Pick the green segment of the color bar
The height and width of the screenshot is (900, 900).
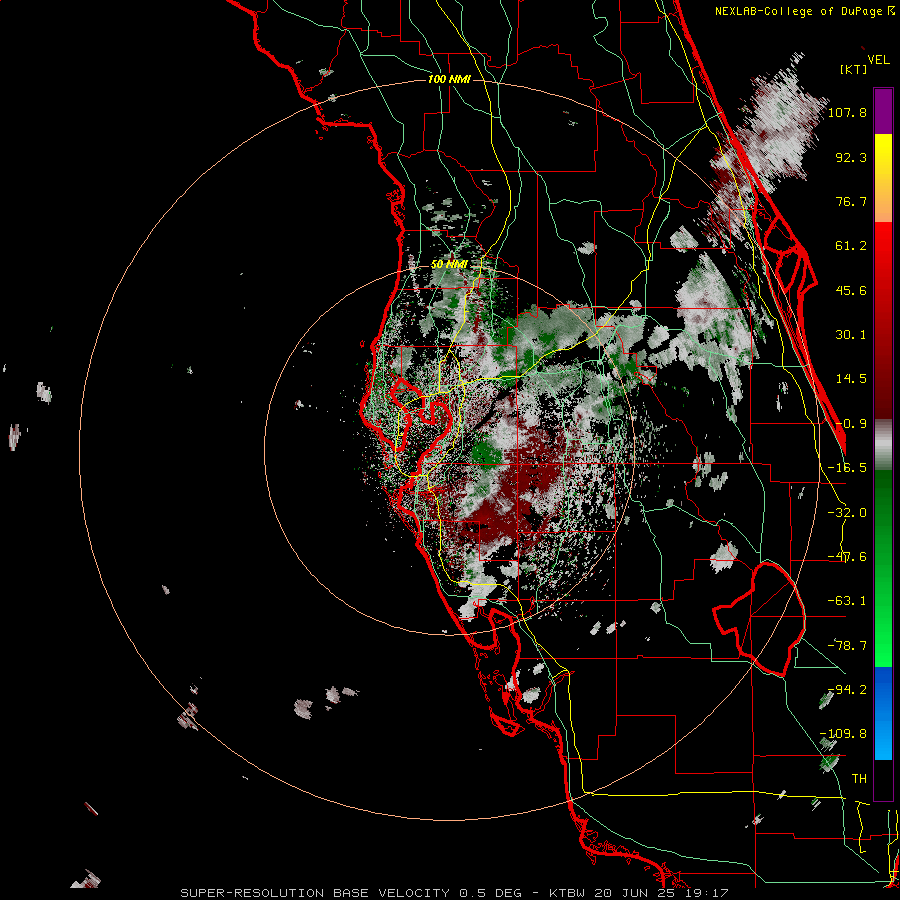click(883, 568)
